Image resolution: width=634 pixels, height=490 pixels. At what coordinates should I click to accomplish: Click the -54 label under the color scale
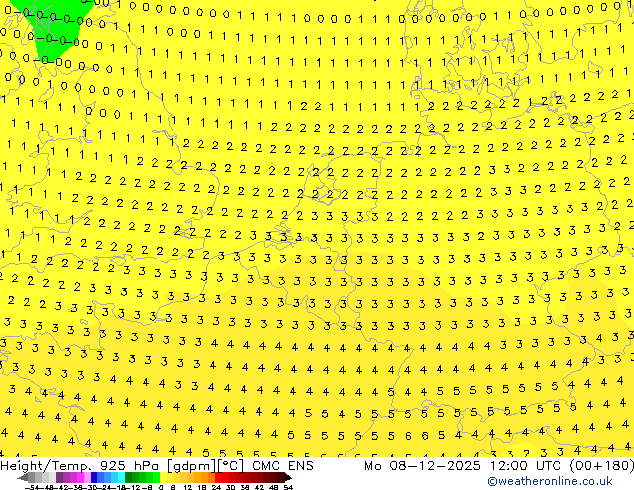tap(32, 488)
